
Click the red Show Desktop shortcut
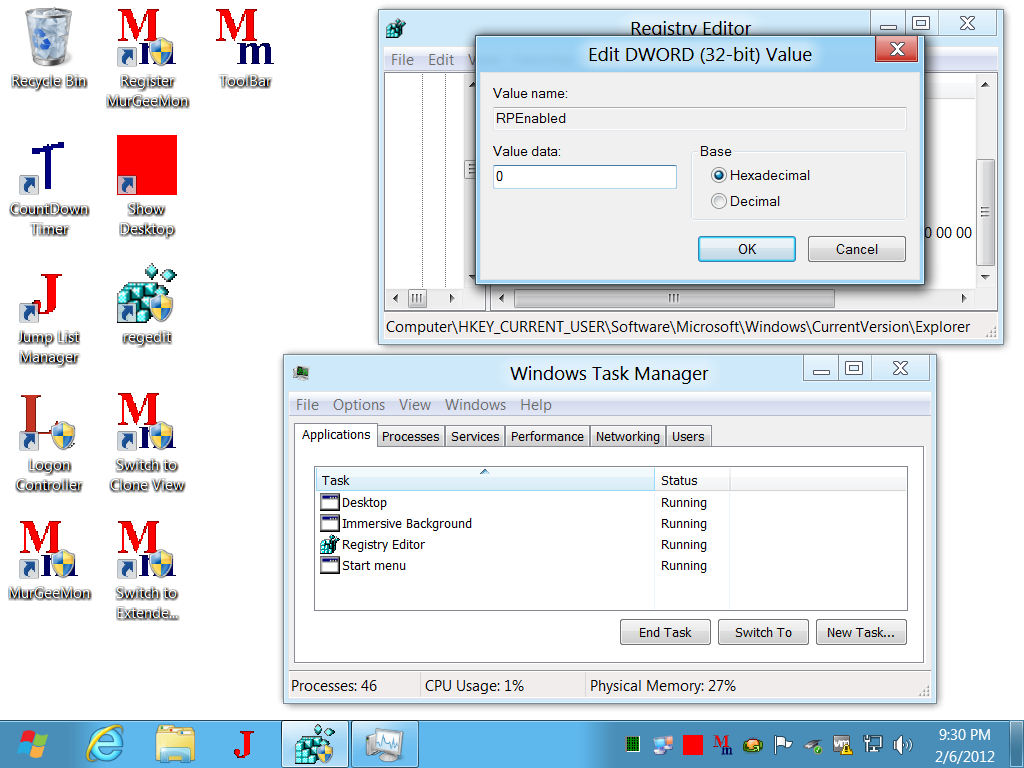pyautogui.click(x=147, y=185)
